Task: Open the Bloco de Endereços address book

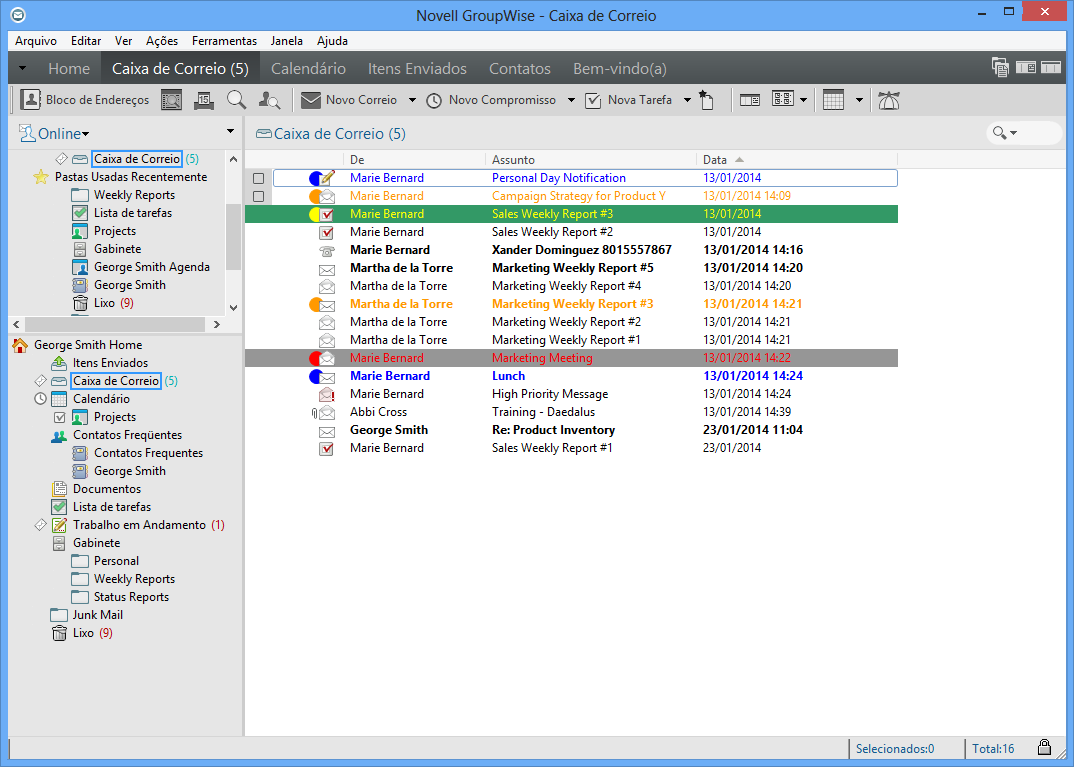Action: (x=84, y=100)
